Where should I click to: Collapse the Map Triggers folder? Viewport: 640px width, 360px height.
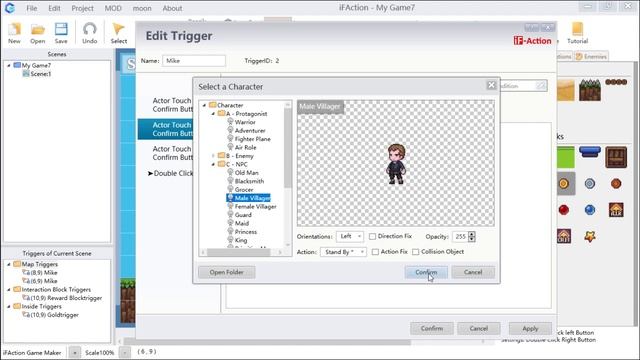(x=9, y=264)
